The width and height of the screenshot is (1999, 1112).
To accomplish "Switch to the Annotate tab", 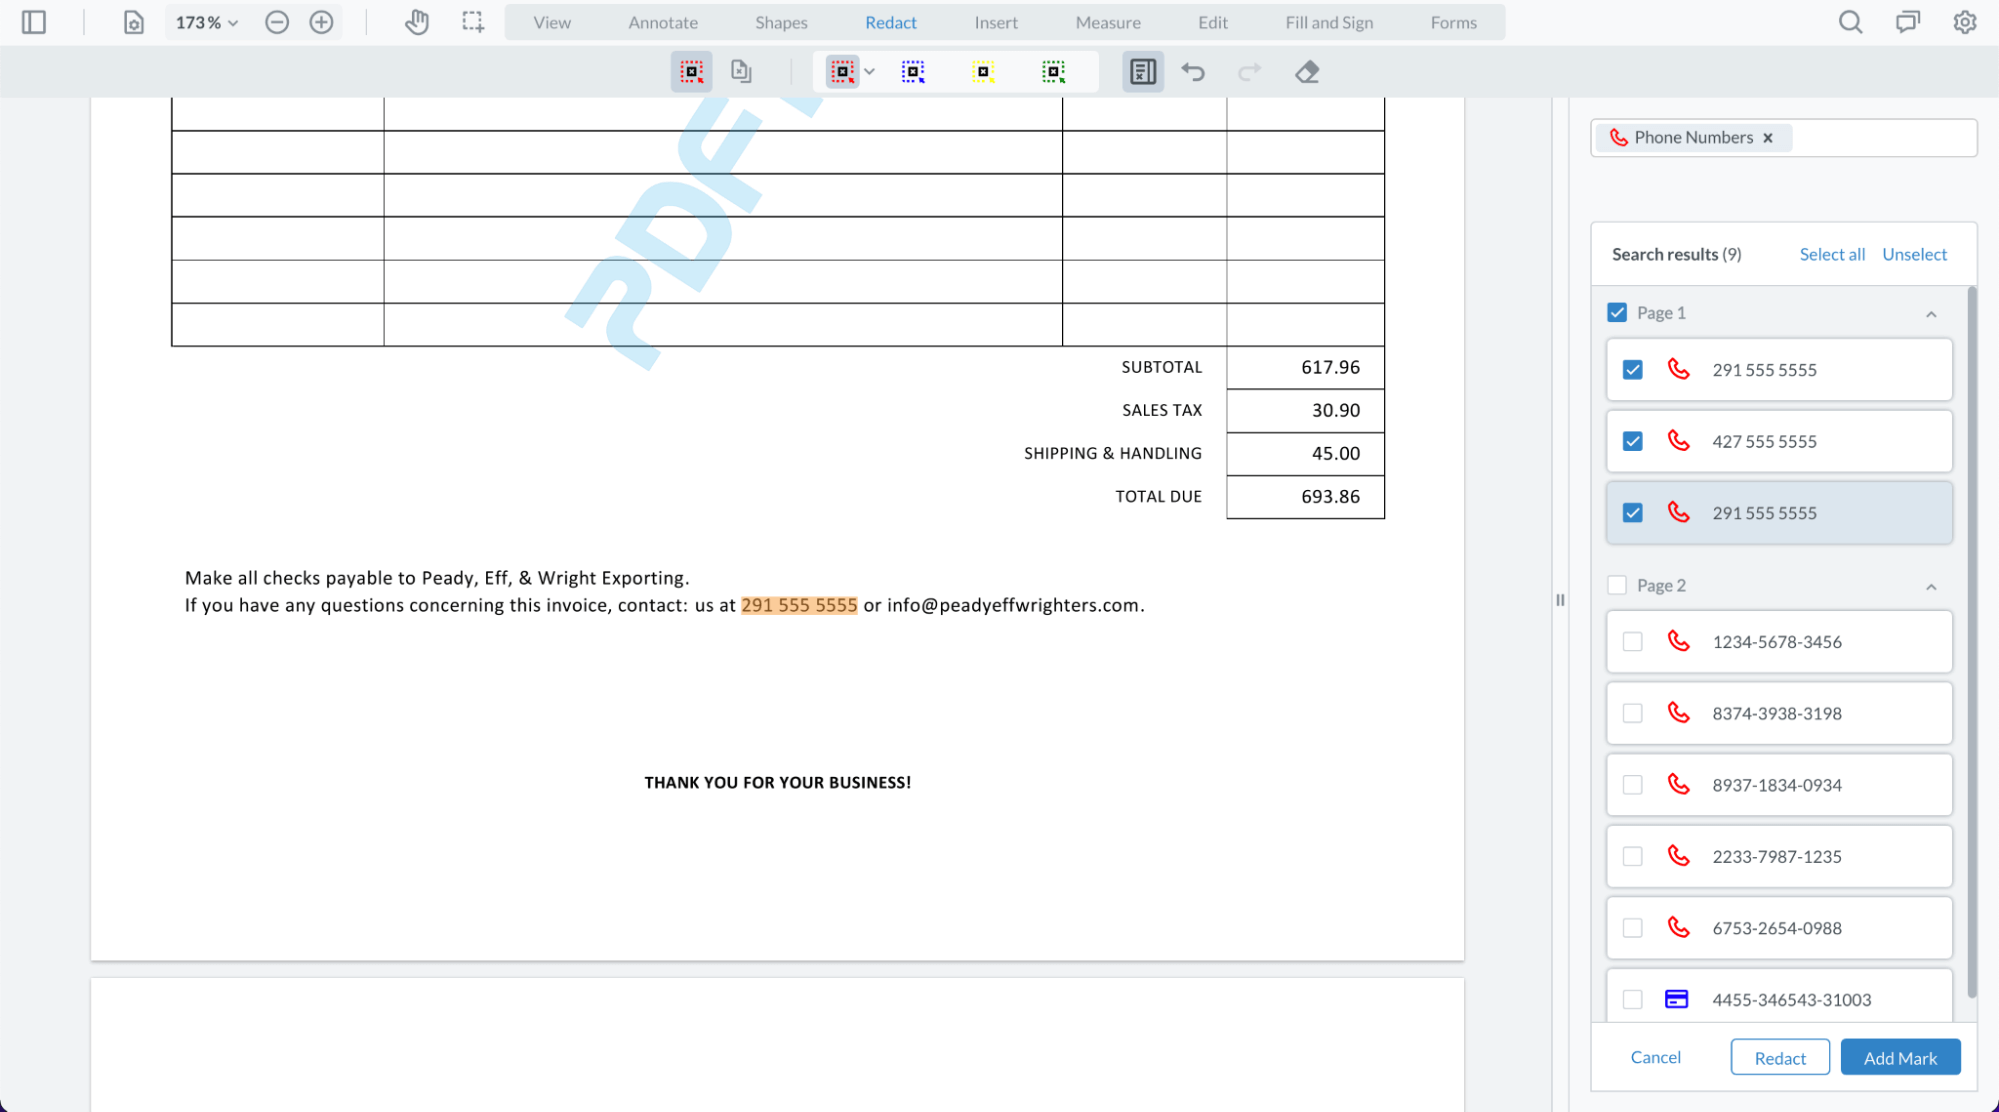I will (x=663, y=22).
